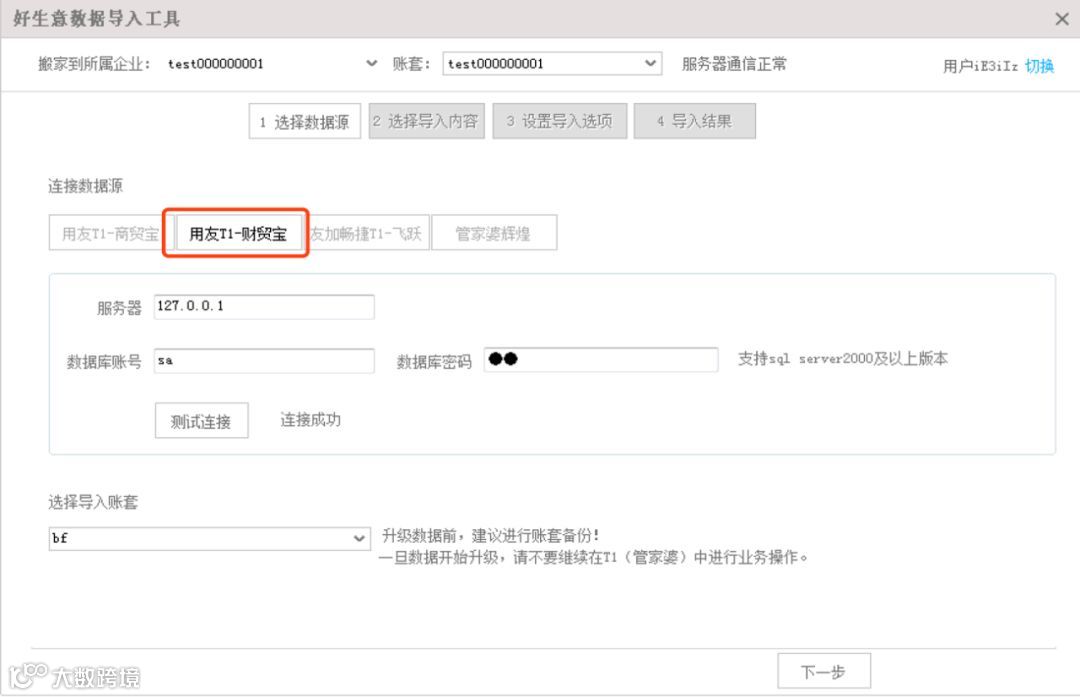Viewport: 1080px width, 697px height.
Task: Choose the 管家婆辉煌 data source
Action: [x=494, y=233]
